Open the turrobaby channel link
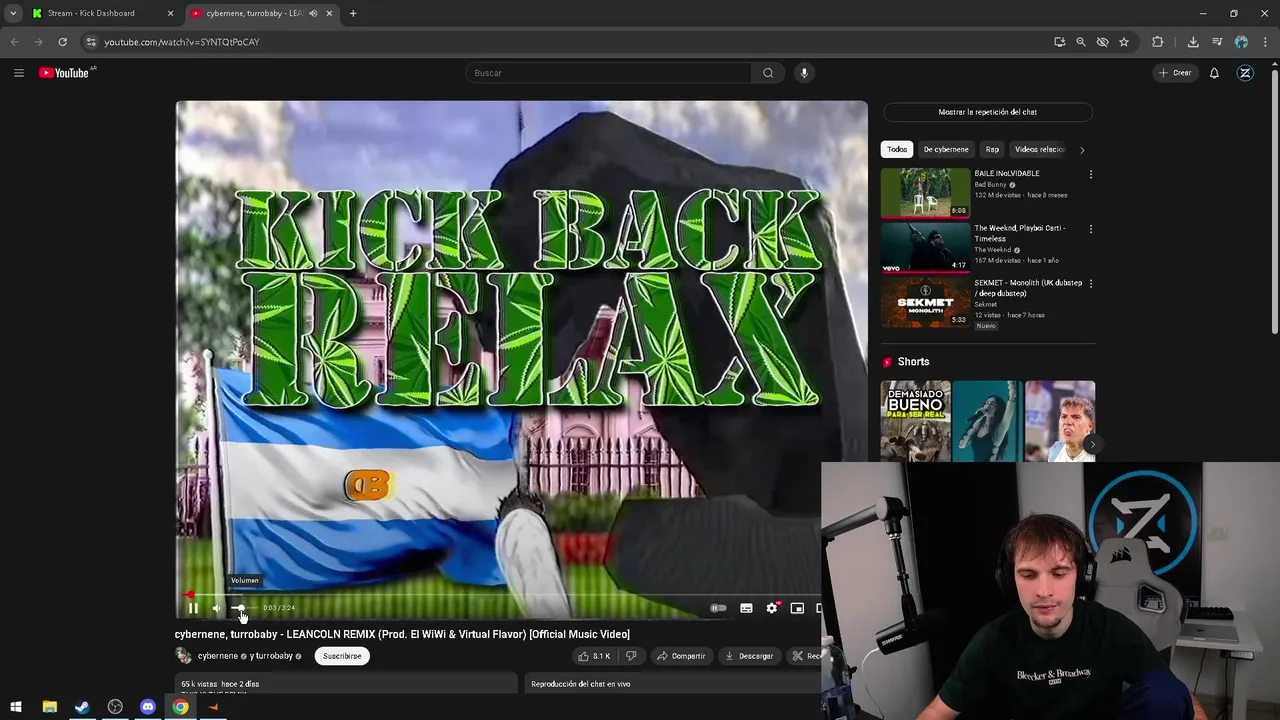This screenshot has width=1280, height=720. click(274, 656)
